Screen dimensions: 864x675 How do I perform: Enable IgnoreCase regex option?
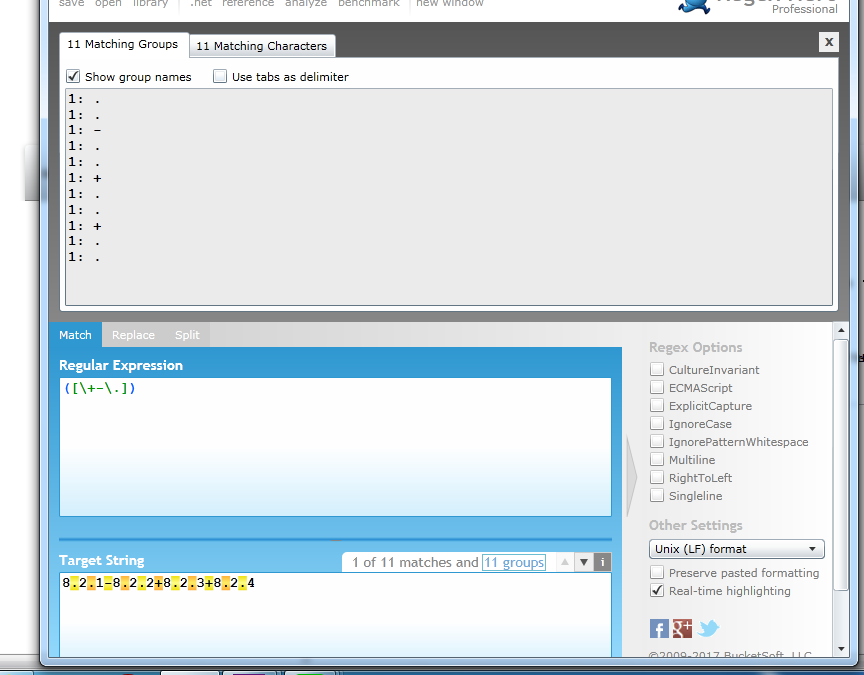(657, 424)
